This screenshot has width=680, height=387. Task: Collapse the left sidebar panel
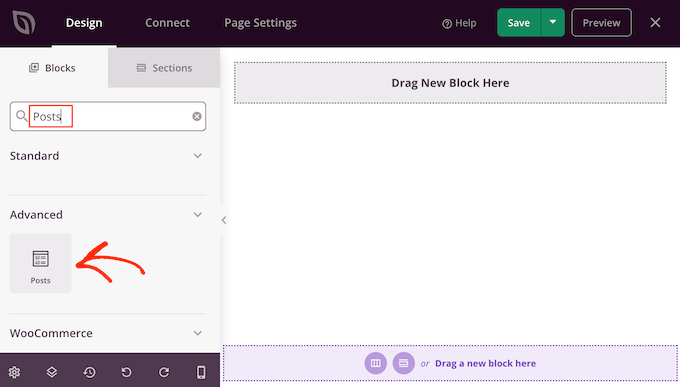point(224,220)
